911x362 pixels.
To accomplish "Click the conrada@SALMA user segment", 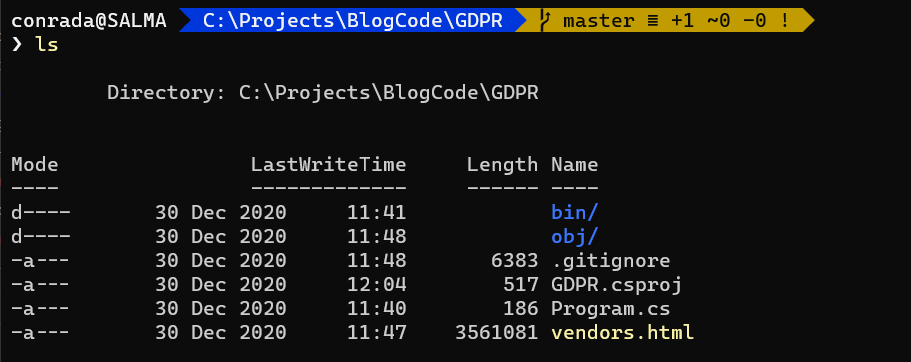I will click(x=89, y=21).
